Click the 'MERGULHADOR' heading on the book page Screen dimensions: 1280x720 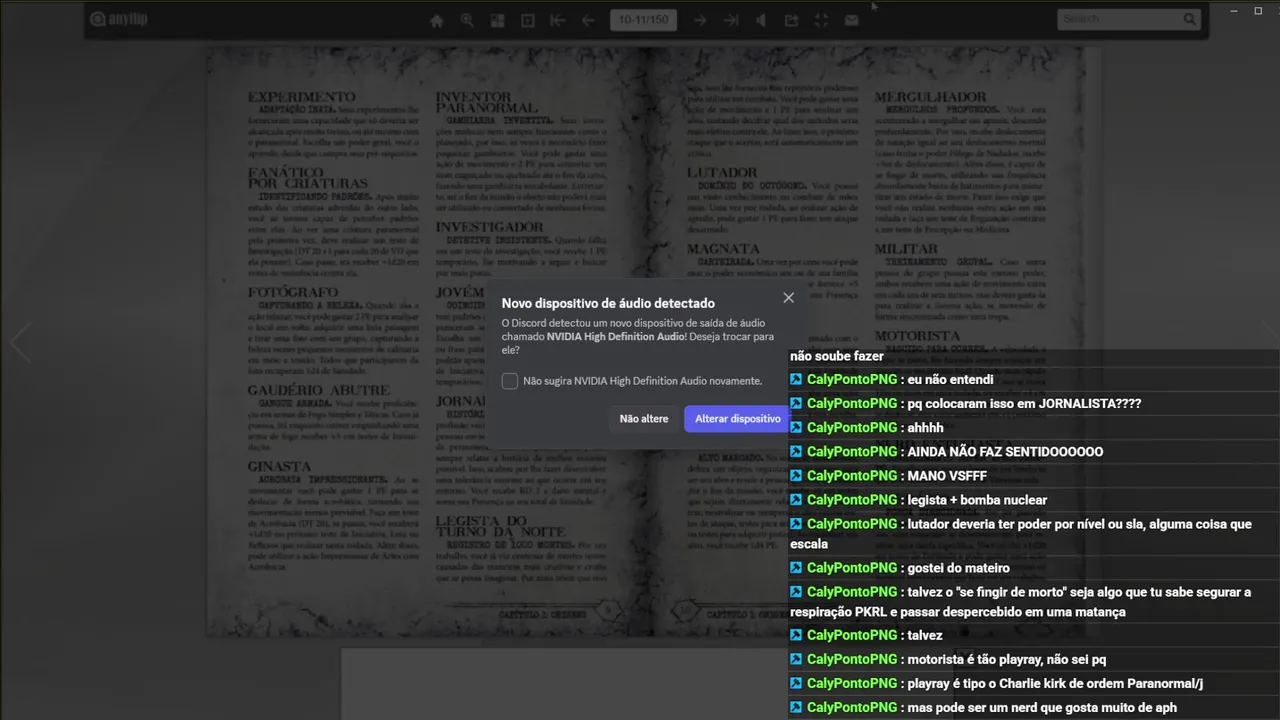click(x=930, y=97)
